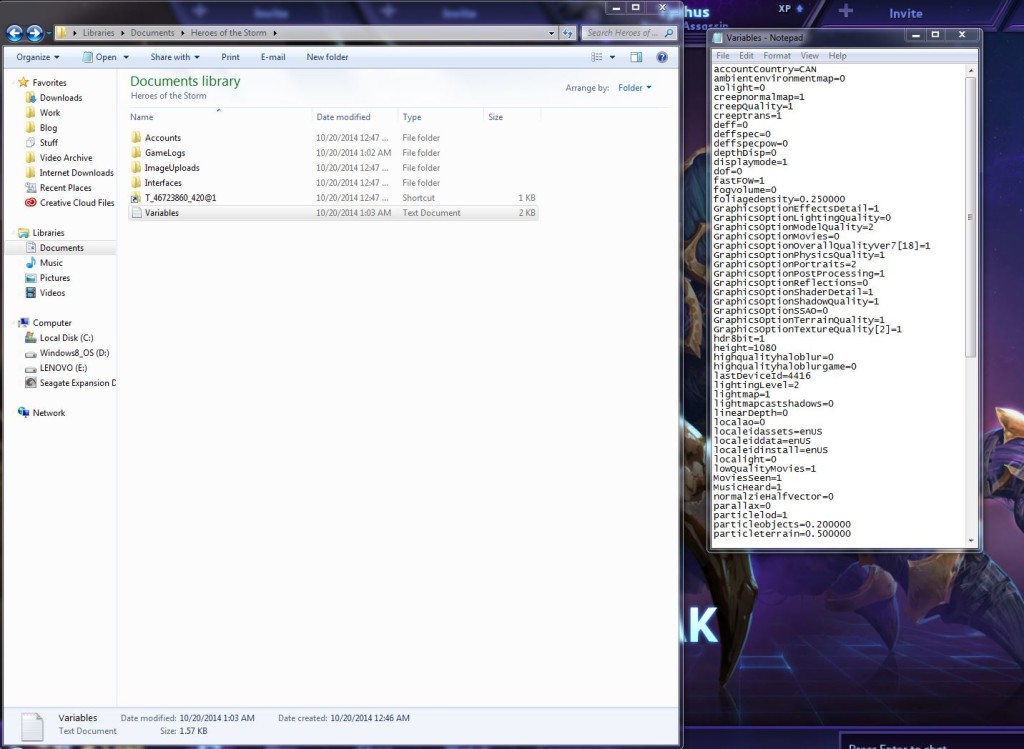The width and height of the screenshot is (1024, 749).
Task: Expand the arrow after Libraries breadcrumb
Action: click(x=122, y=33)
